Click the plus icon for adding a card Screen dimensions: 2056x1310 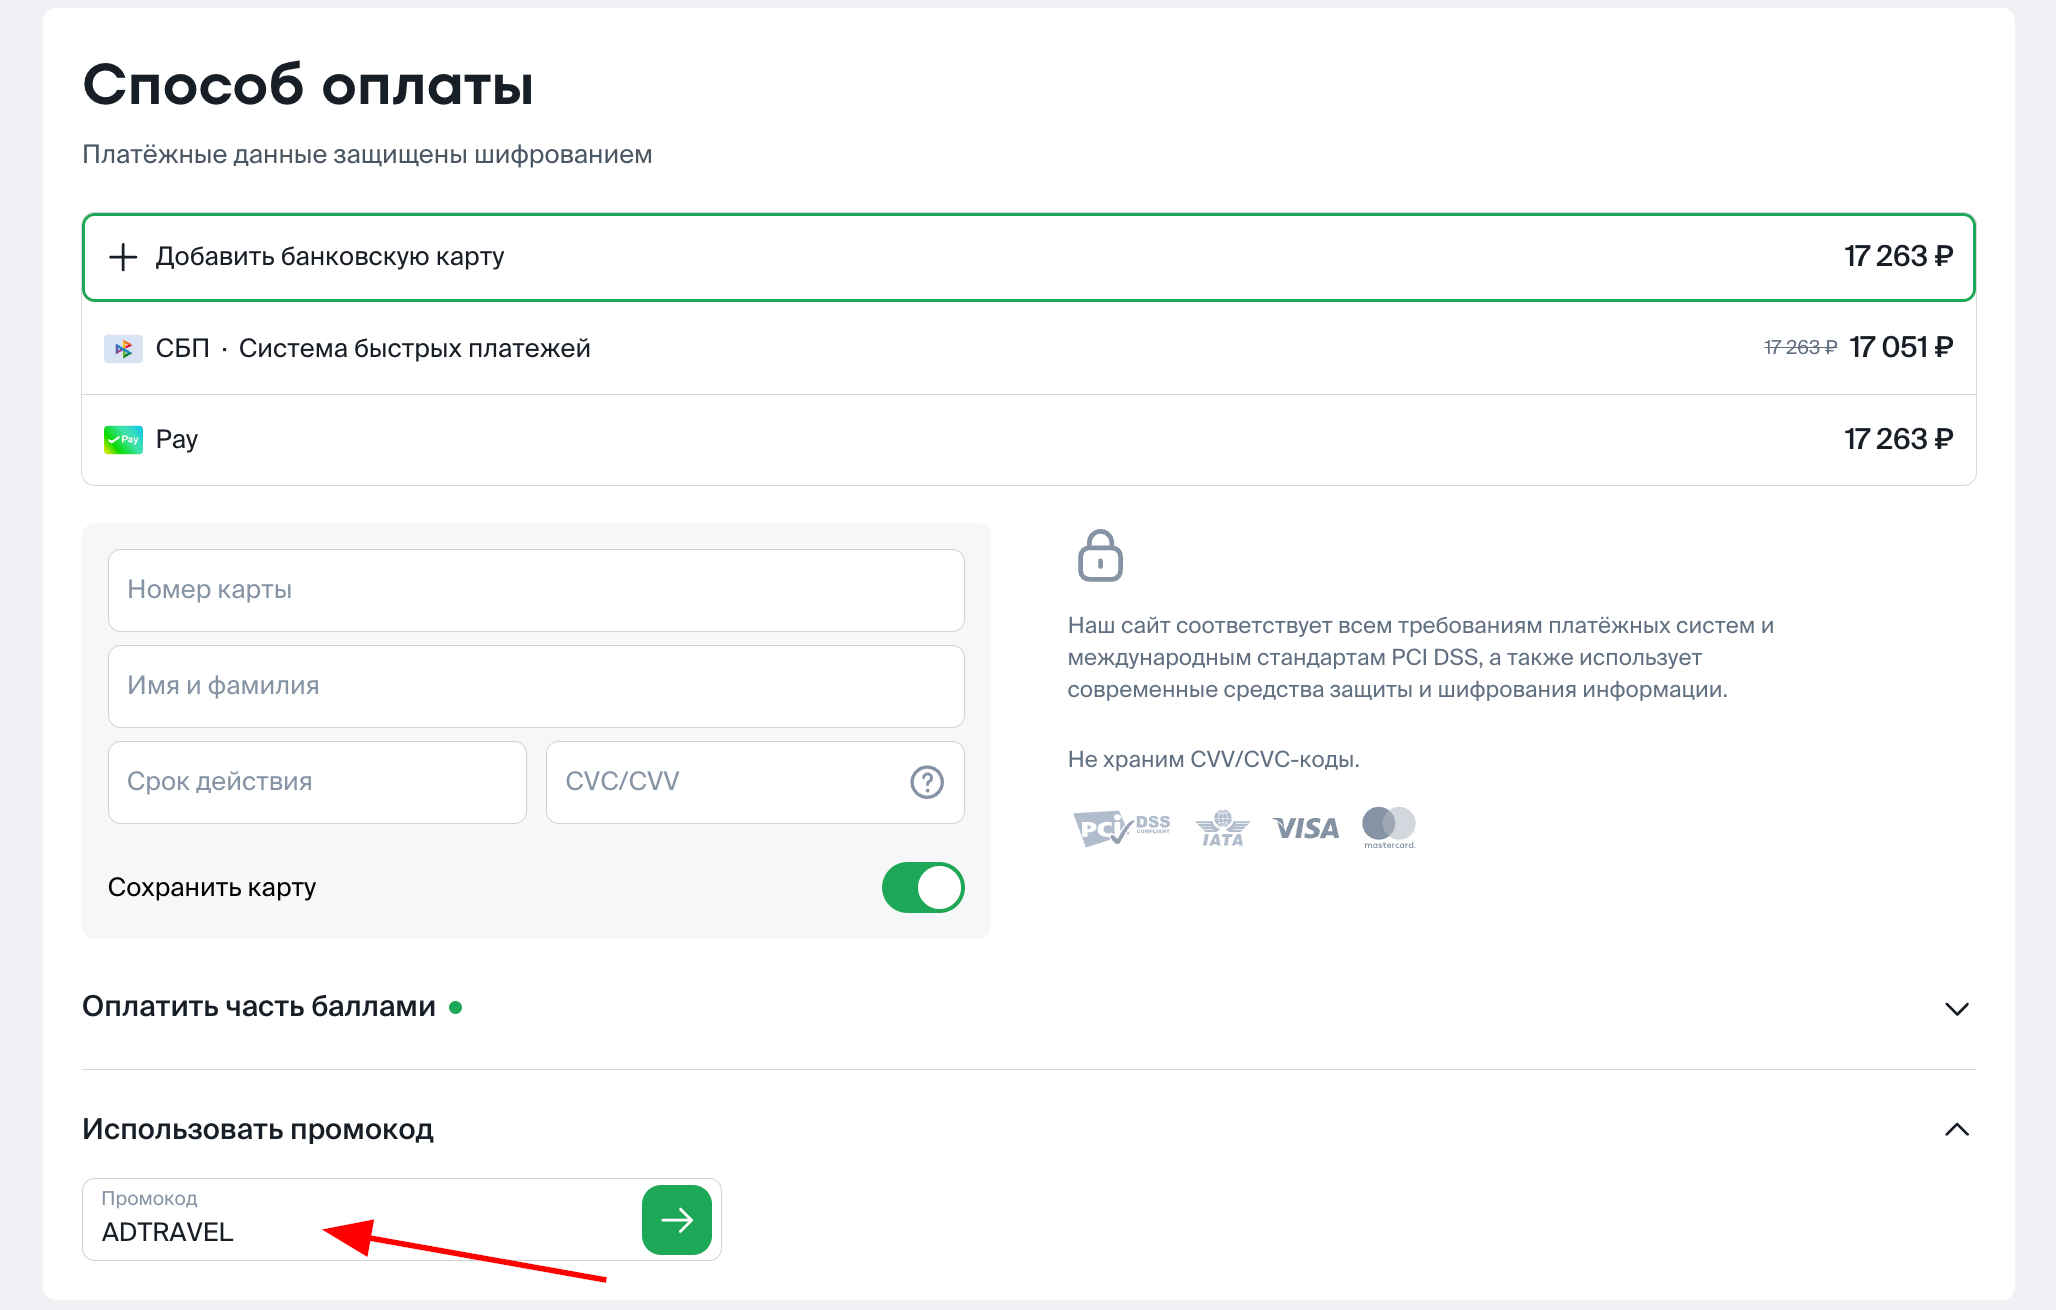123,257
